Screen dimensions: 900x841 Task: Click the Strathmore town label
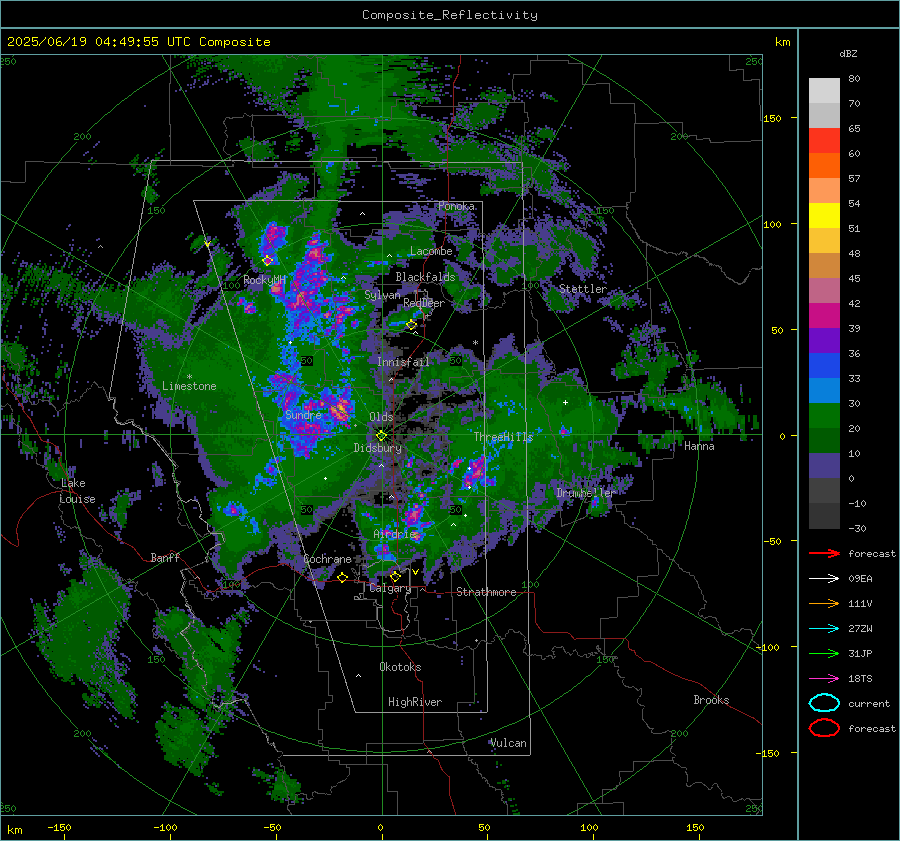tap(486, 592)
